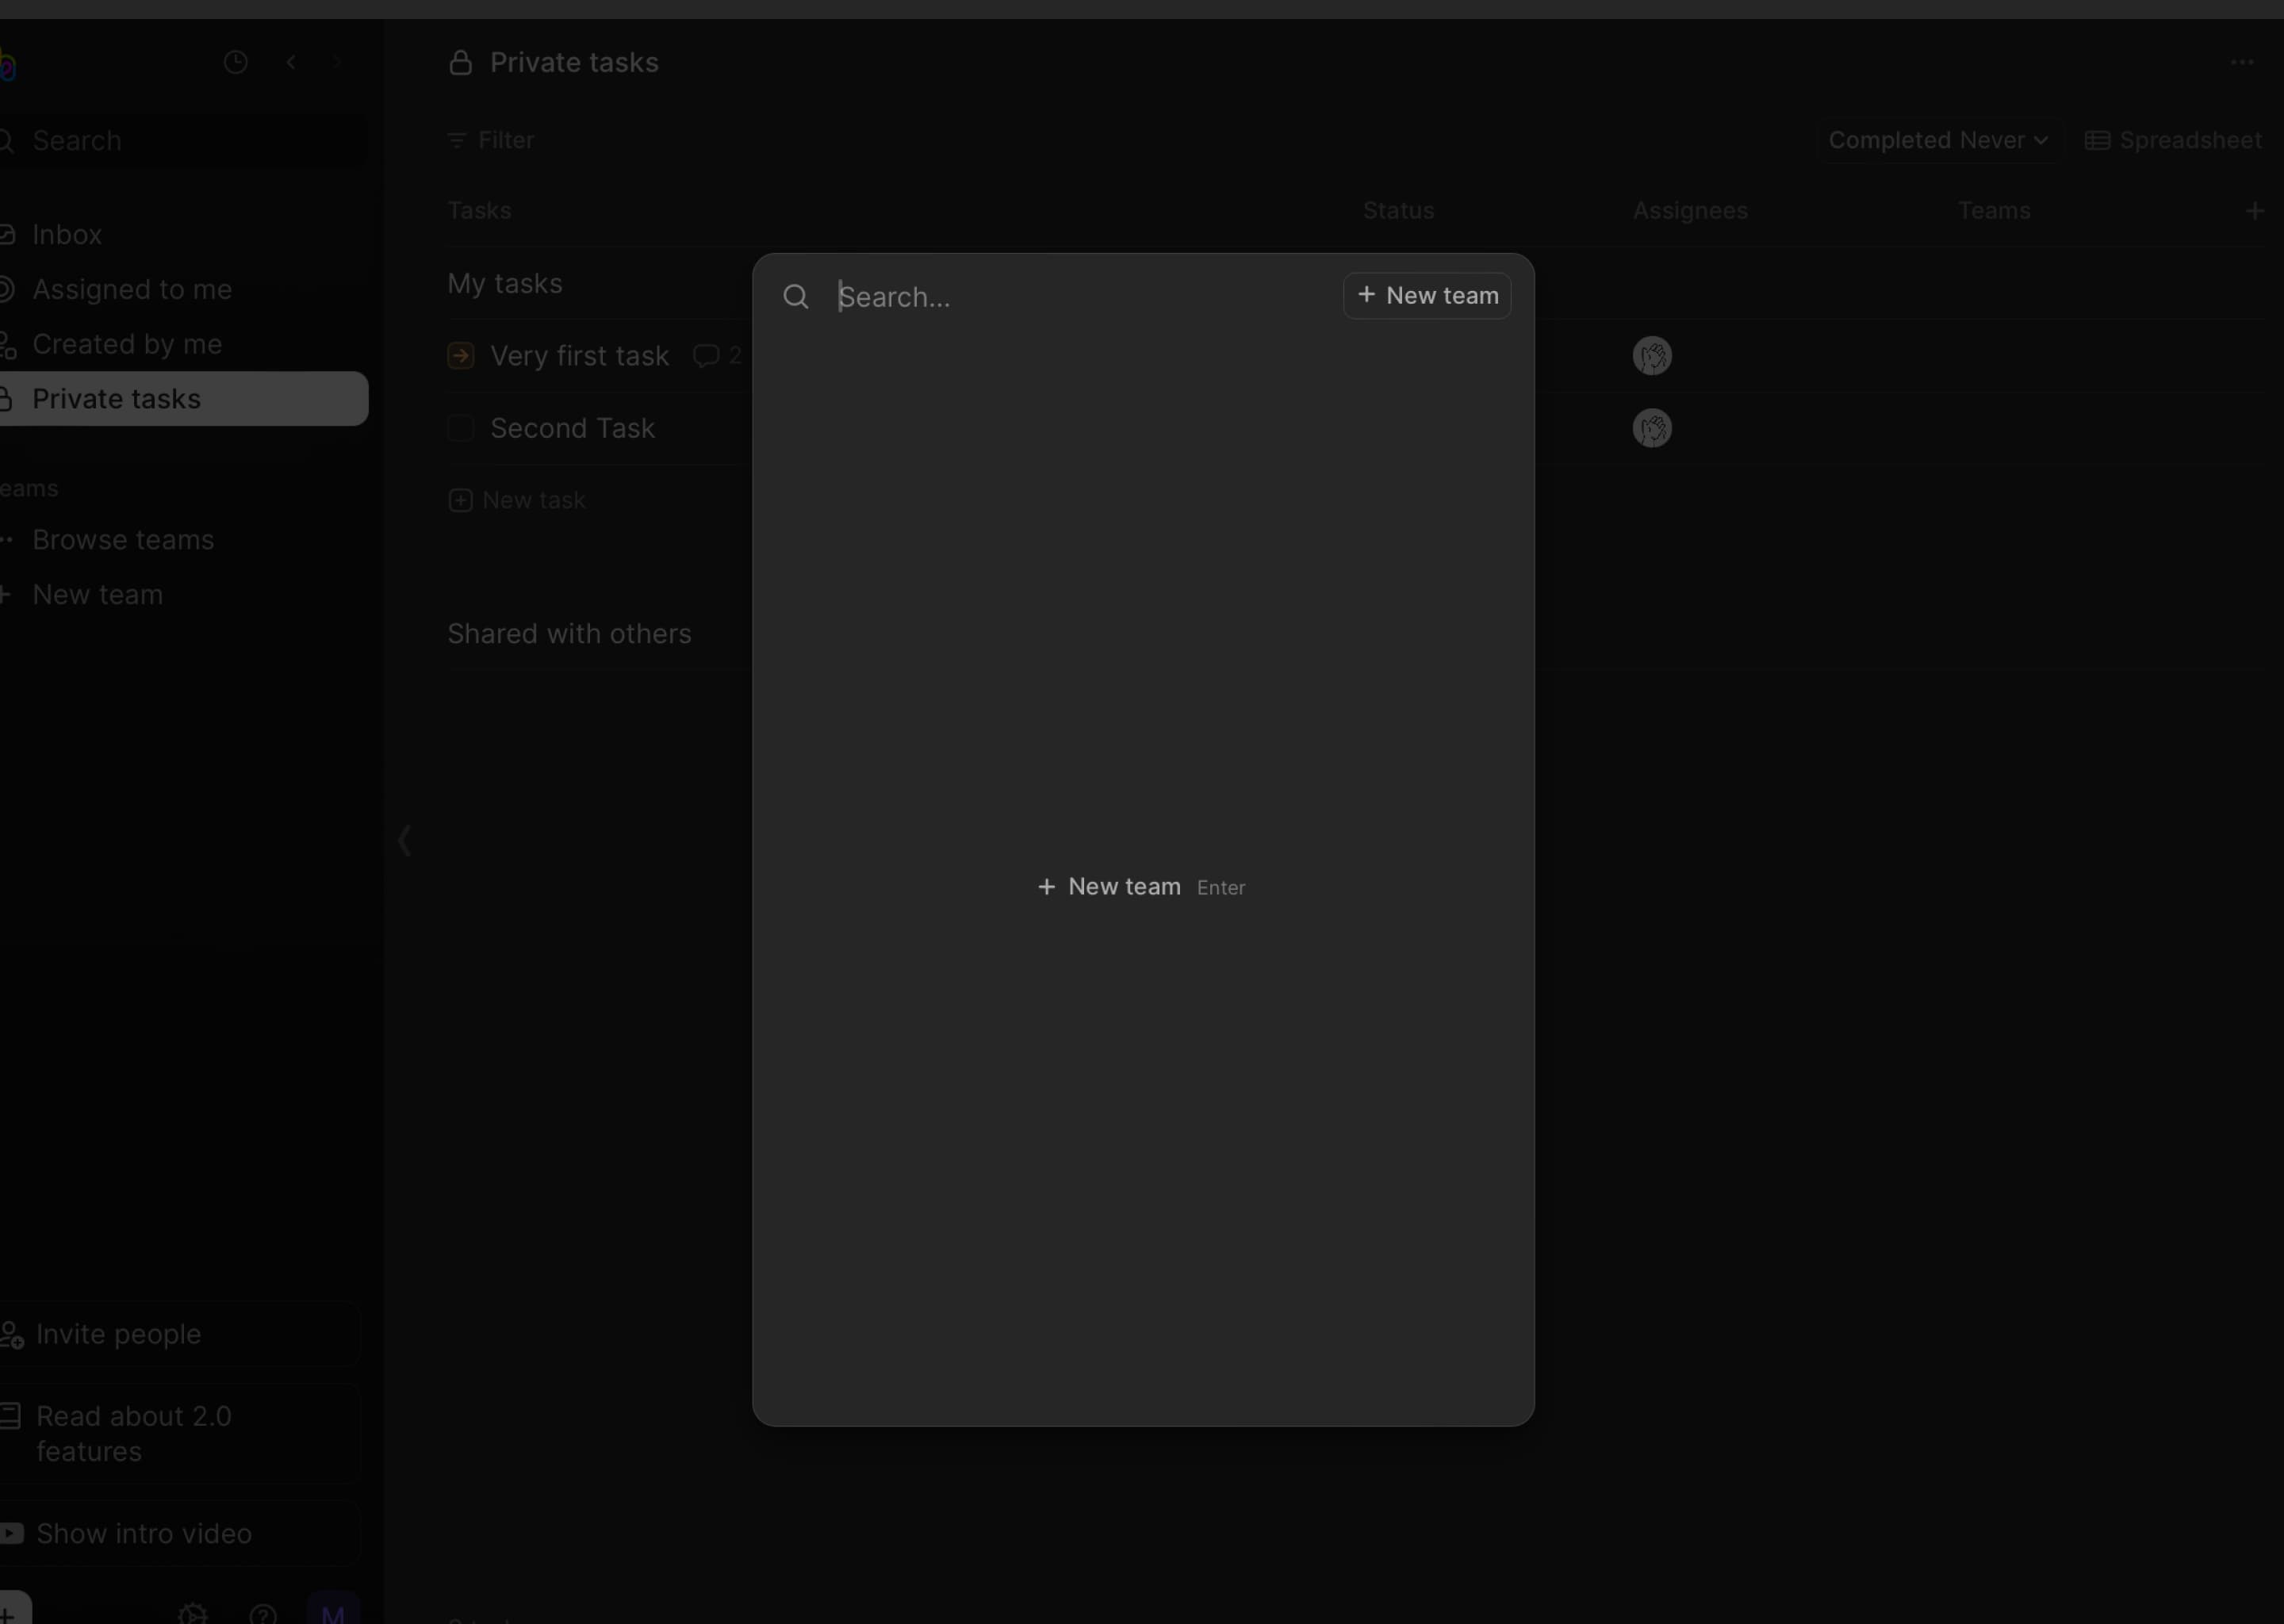Click the history/clock icon in top bar
Screen dimensions: 2284x1624
click(236, 63)
